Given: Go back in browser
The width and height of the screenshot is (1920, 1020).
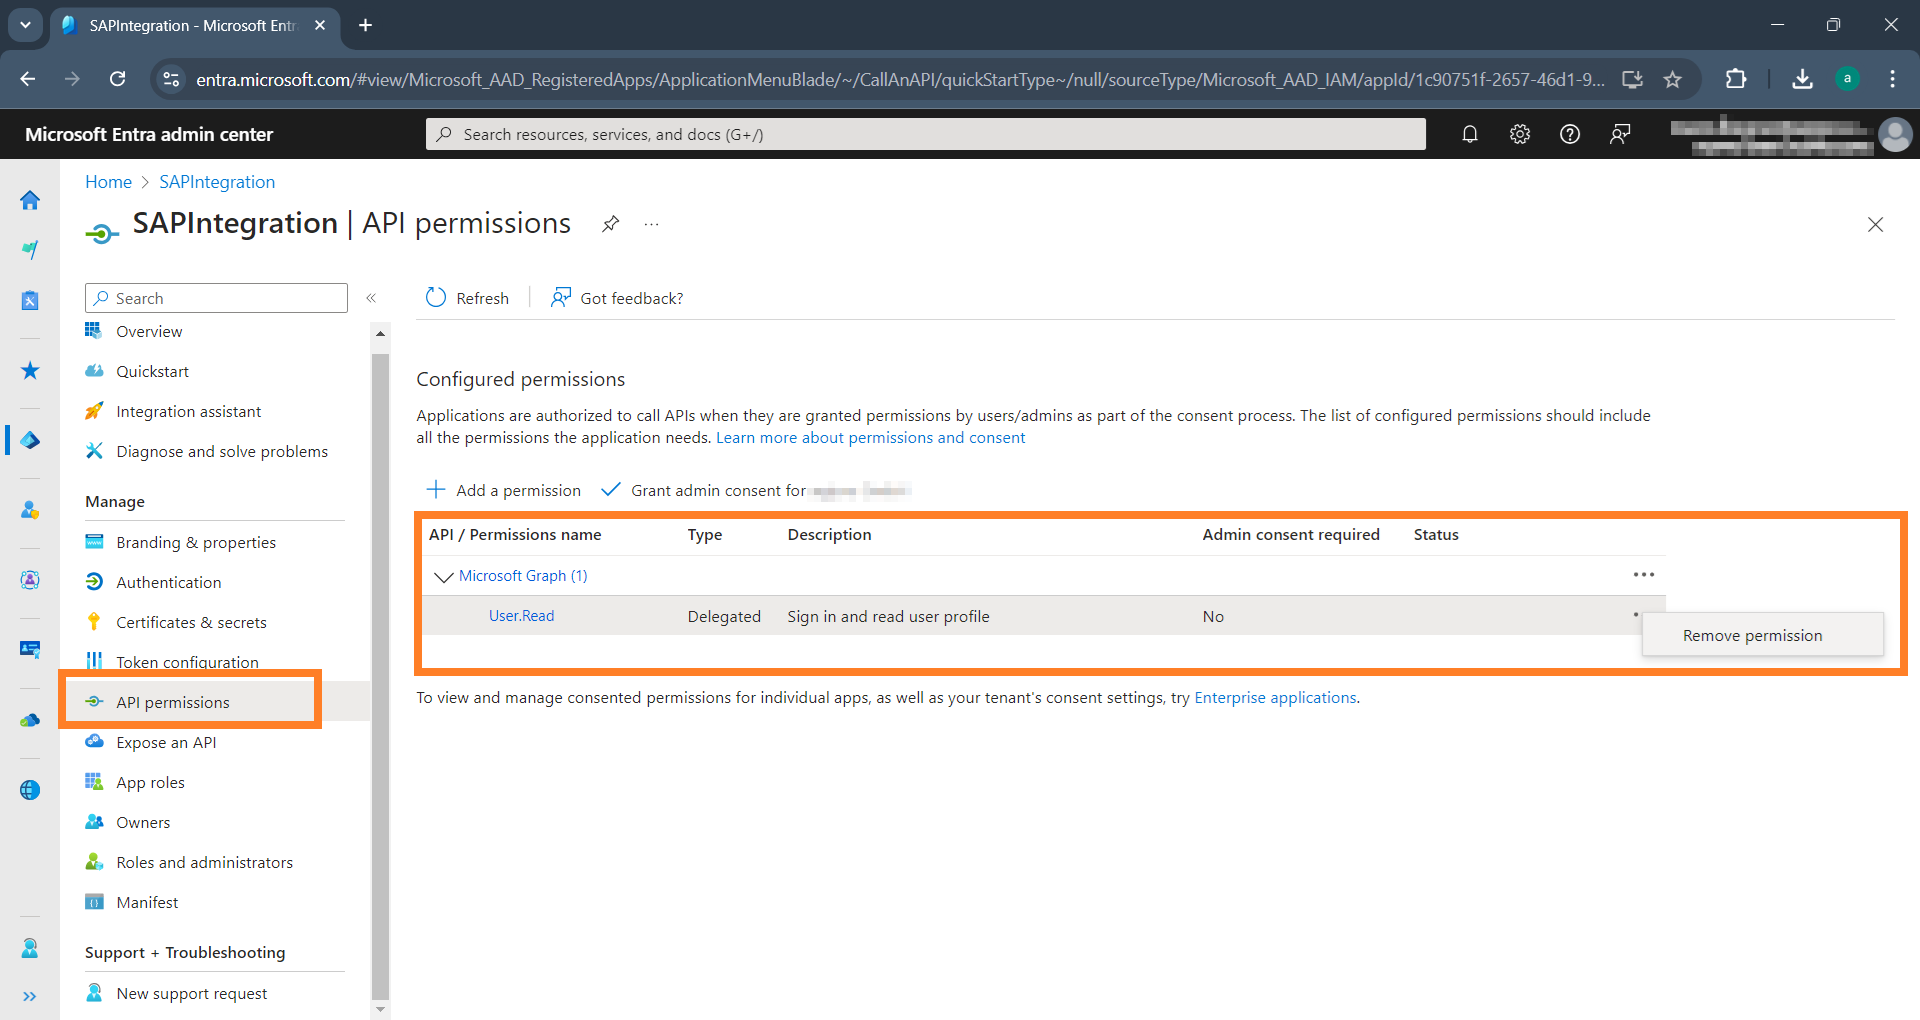Looking at the screenshot, I should [x=28, y=79].
